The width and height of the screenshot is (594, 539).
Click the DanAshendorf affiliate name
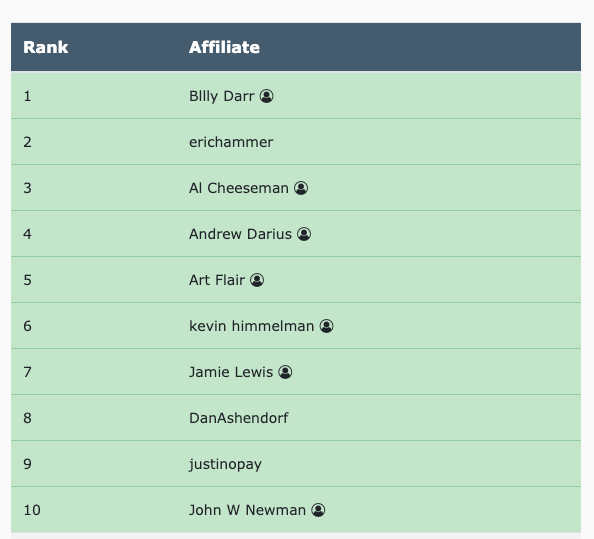click(239, 418)
